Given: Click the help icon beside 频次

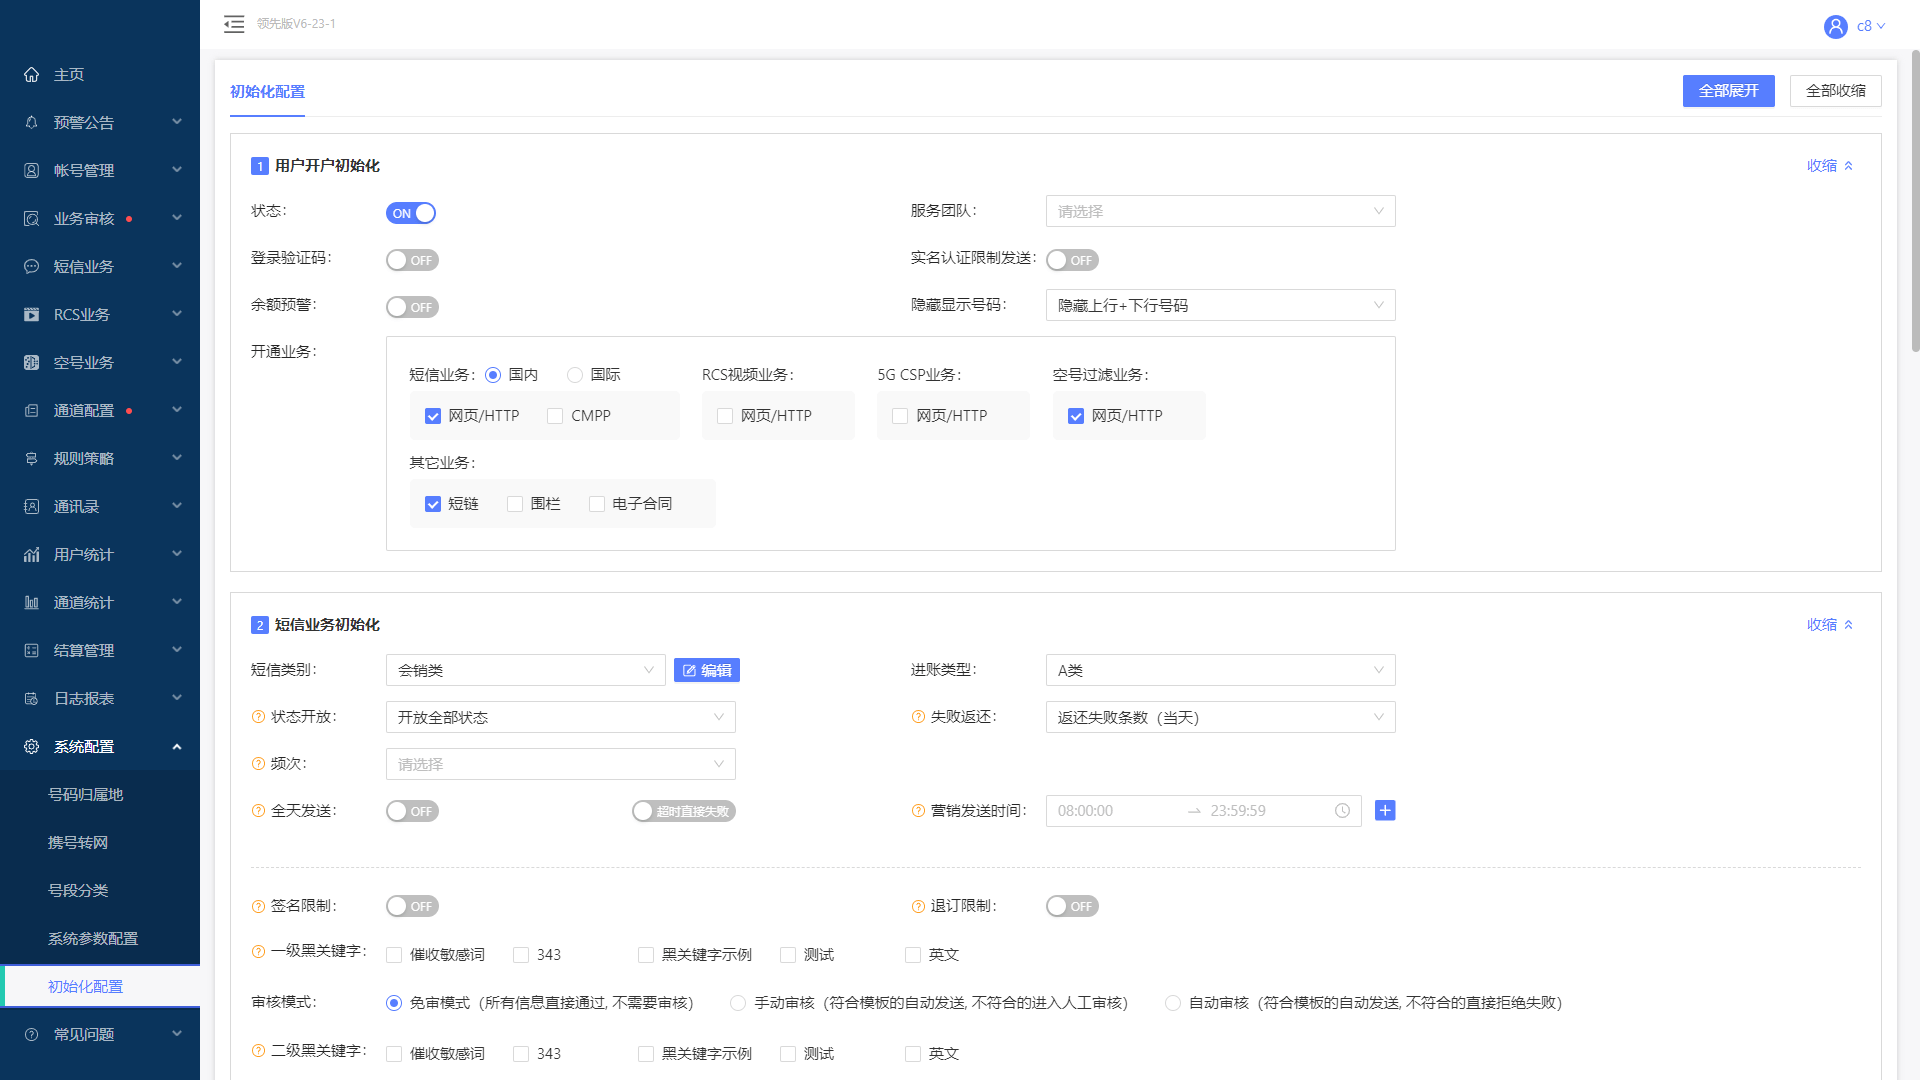Looking at the screenshot, I should click(x=258, y=764).
